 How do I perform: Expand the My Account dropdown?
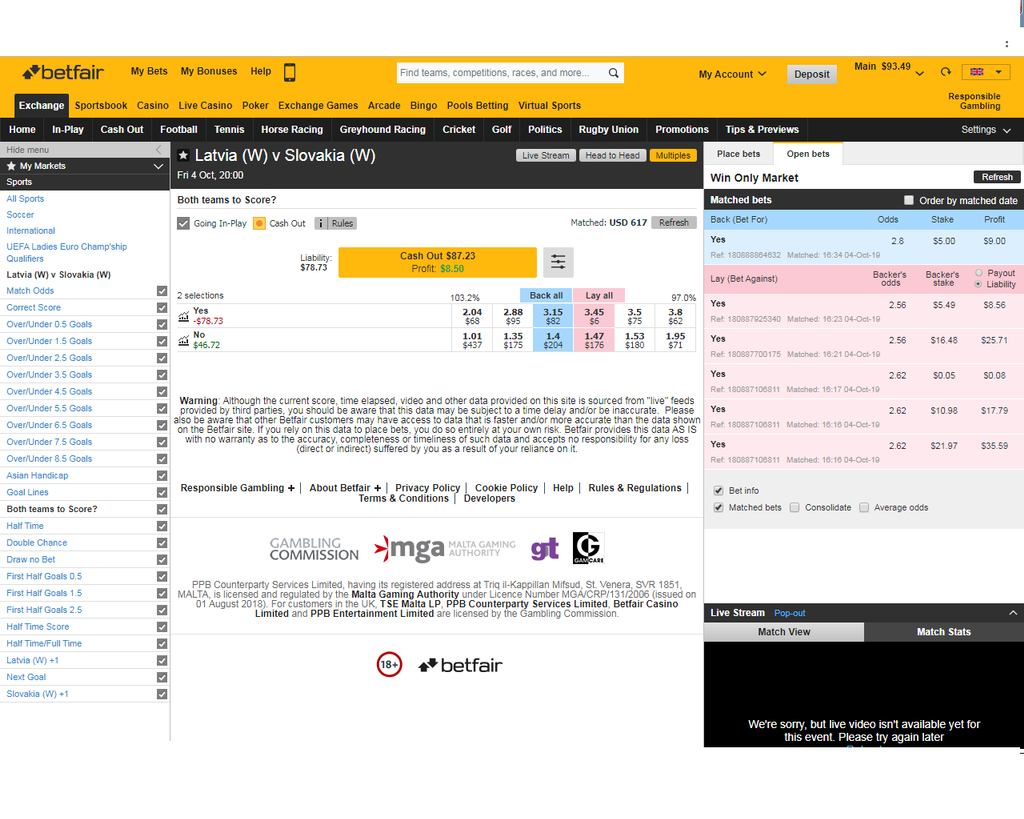pyautogui.click(x=732, y=74)
